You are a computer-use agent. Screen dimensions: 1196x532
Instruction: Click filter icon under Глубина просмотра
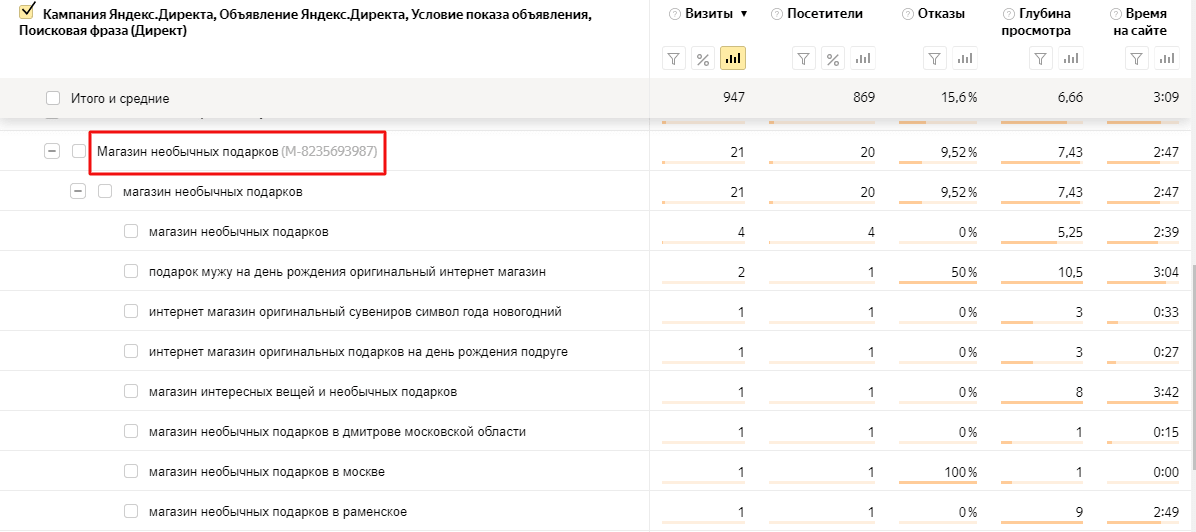1041,58
